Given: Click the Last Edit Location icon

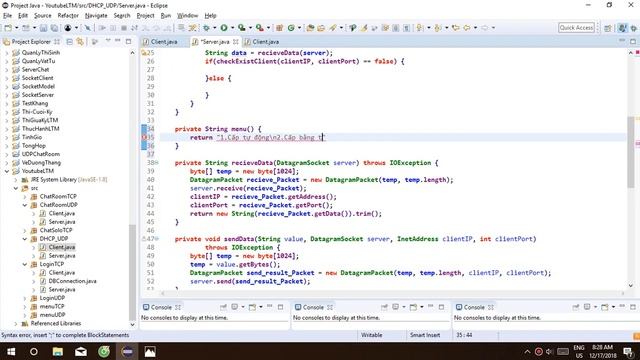Looking at the screenshot, I should tap(456, 28).
